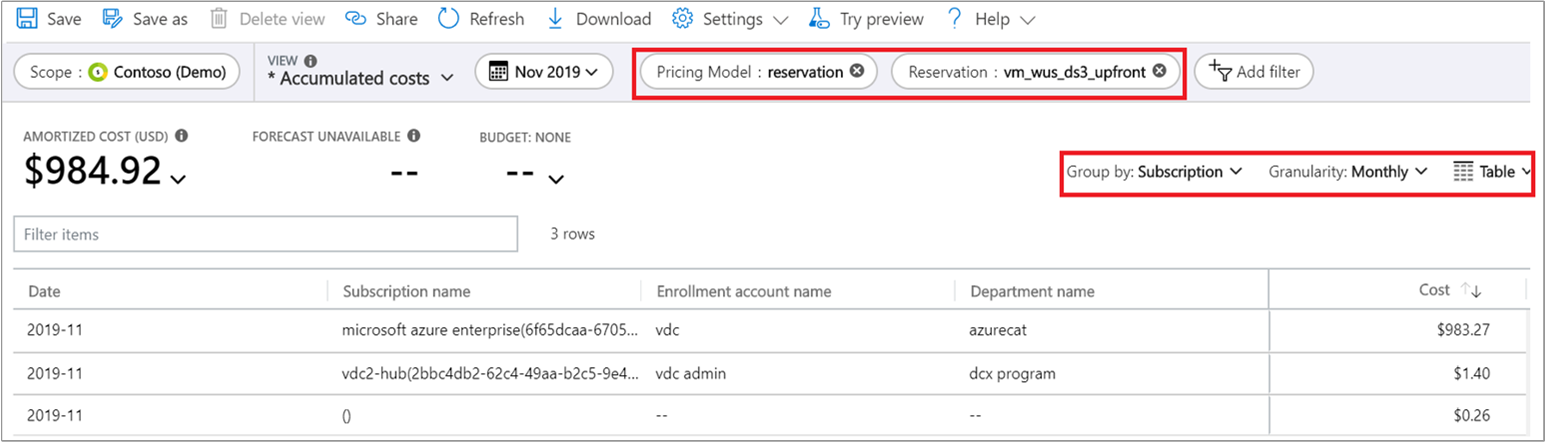Image resolution: width=1546 pixels, height=442 pixels.
Task: Click the Pricing Model reservation filter pill
Action: click(758, 72)
